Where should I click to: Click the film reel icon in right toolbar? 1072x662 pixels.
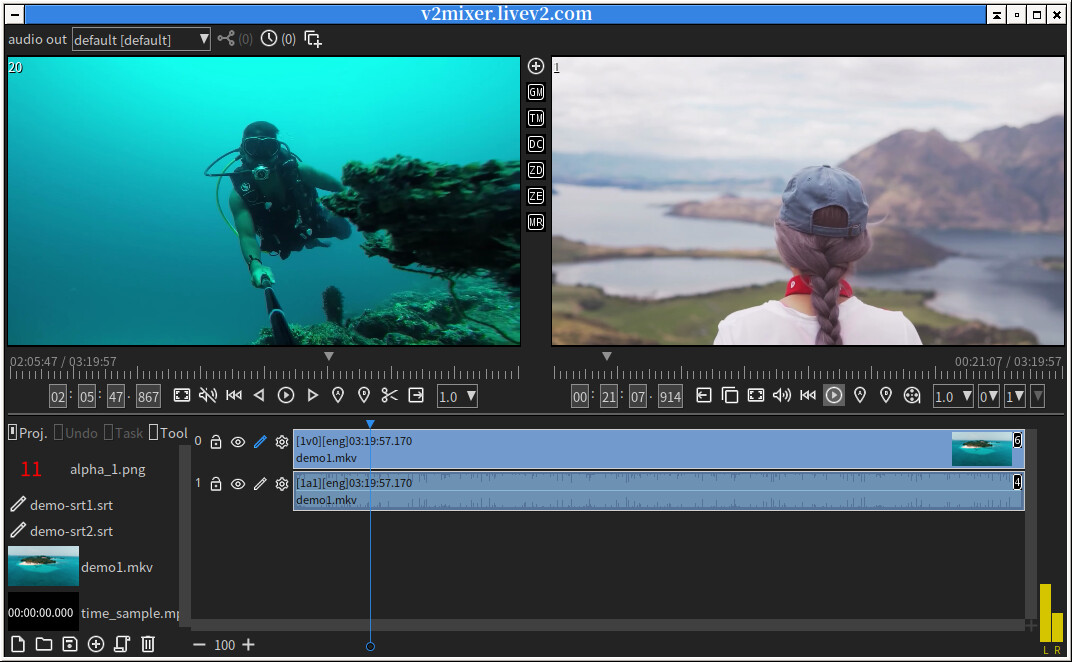(912, 396)
